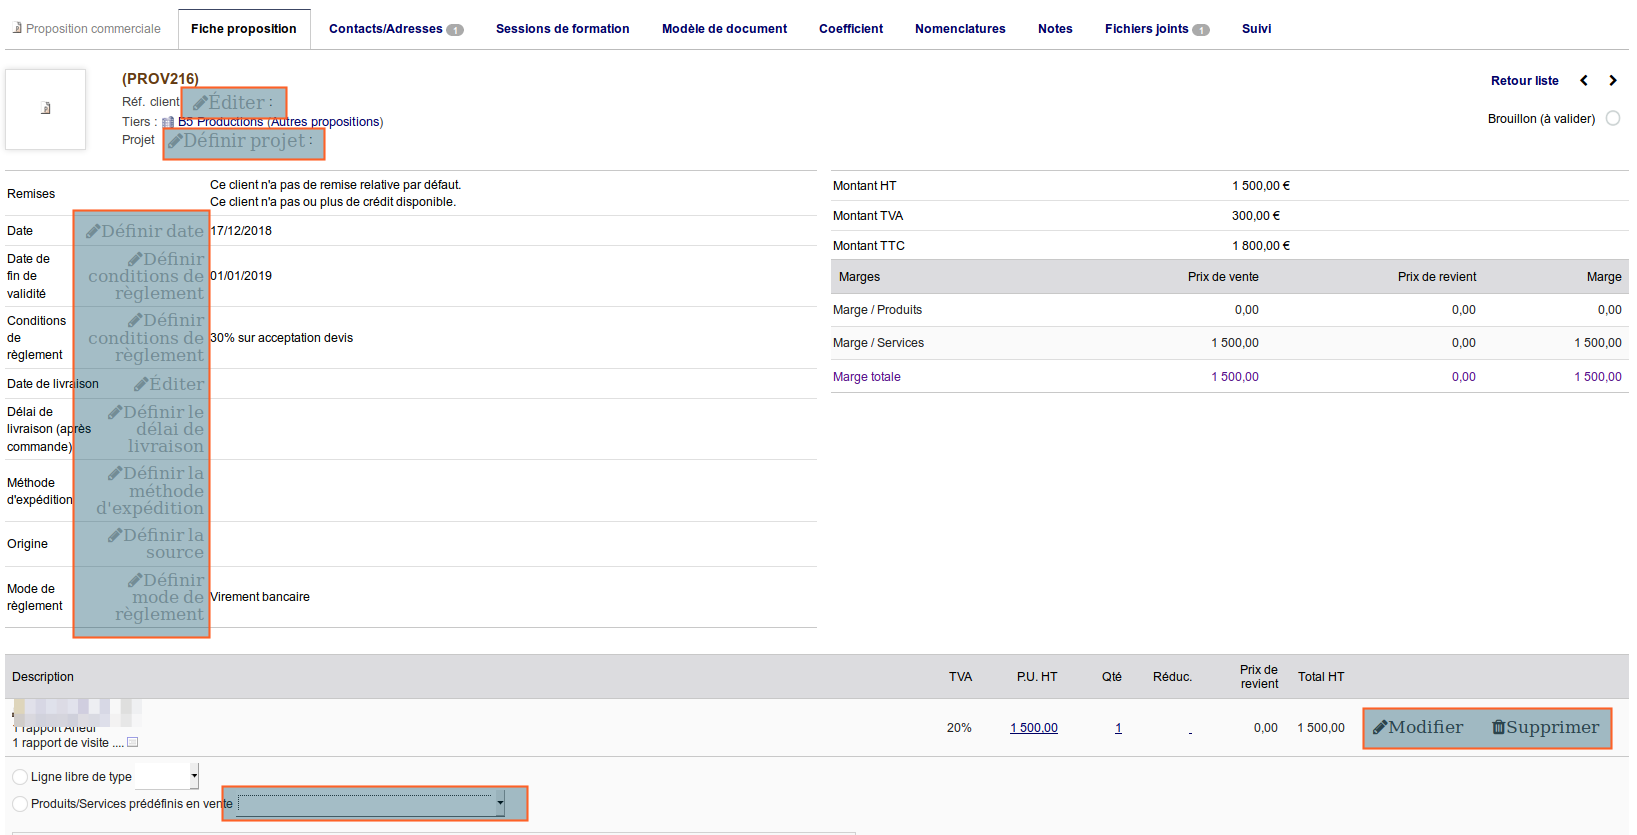Screen dimensions: 1637x835
Task: Switch to the Contacts/Adresses tab
Action: pos(395,29)
